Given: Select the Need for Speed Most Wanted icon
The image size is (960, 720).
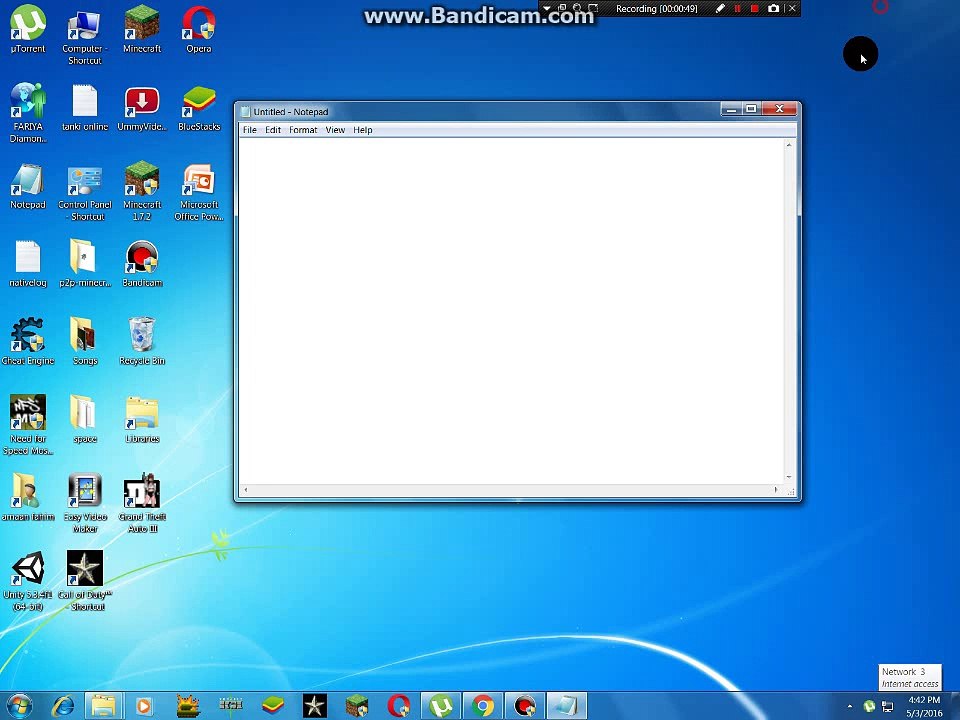Looking at the screenshot, I should (x=28, y=425).
